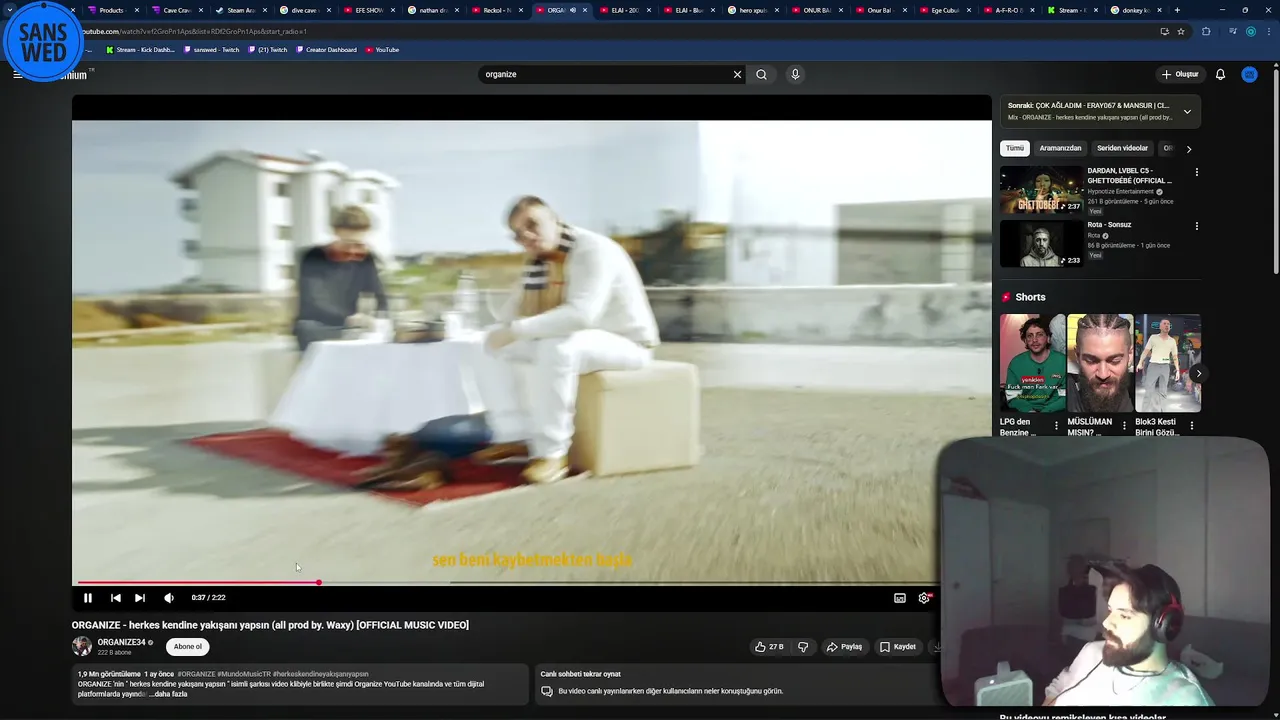Subscribe with the Abone ol button

click(x=188, y=647)
